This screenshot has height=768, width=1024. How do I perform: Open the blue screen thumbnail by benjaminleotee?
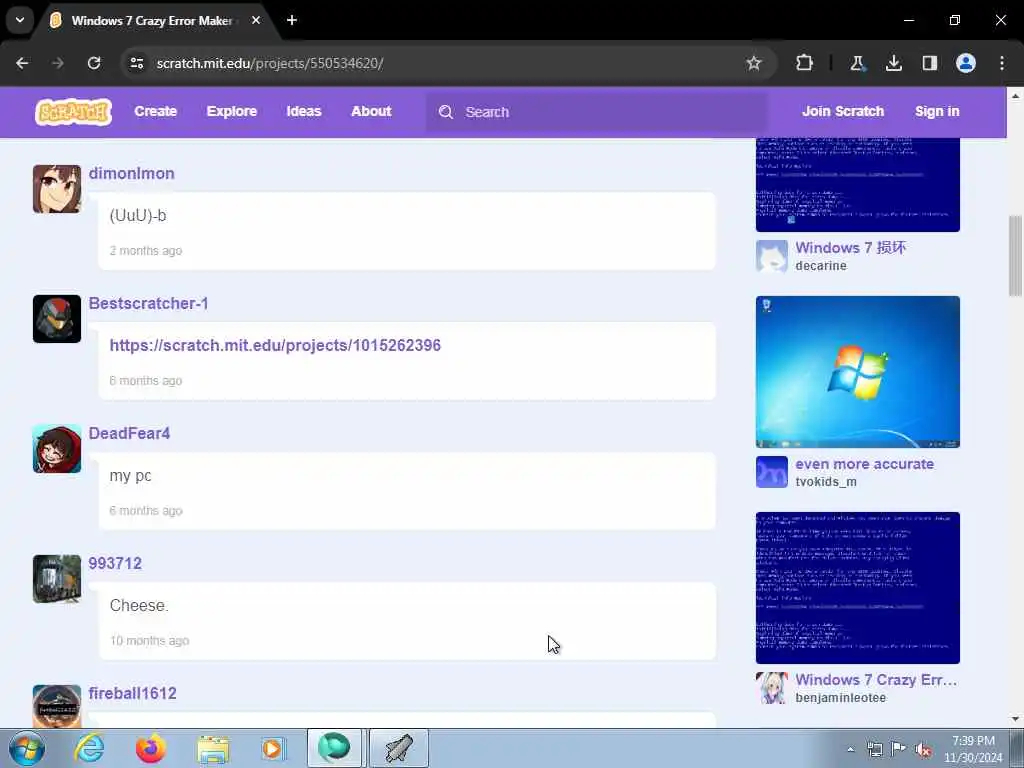[x=857, y=588]
